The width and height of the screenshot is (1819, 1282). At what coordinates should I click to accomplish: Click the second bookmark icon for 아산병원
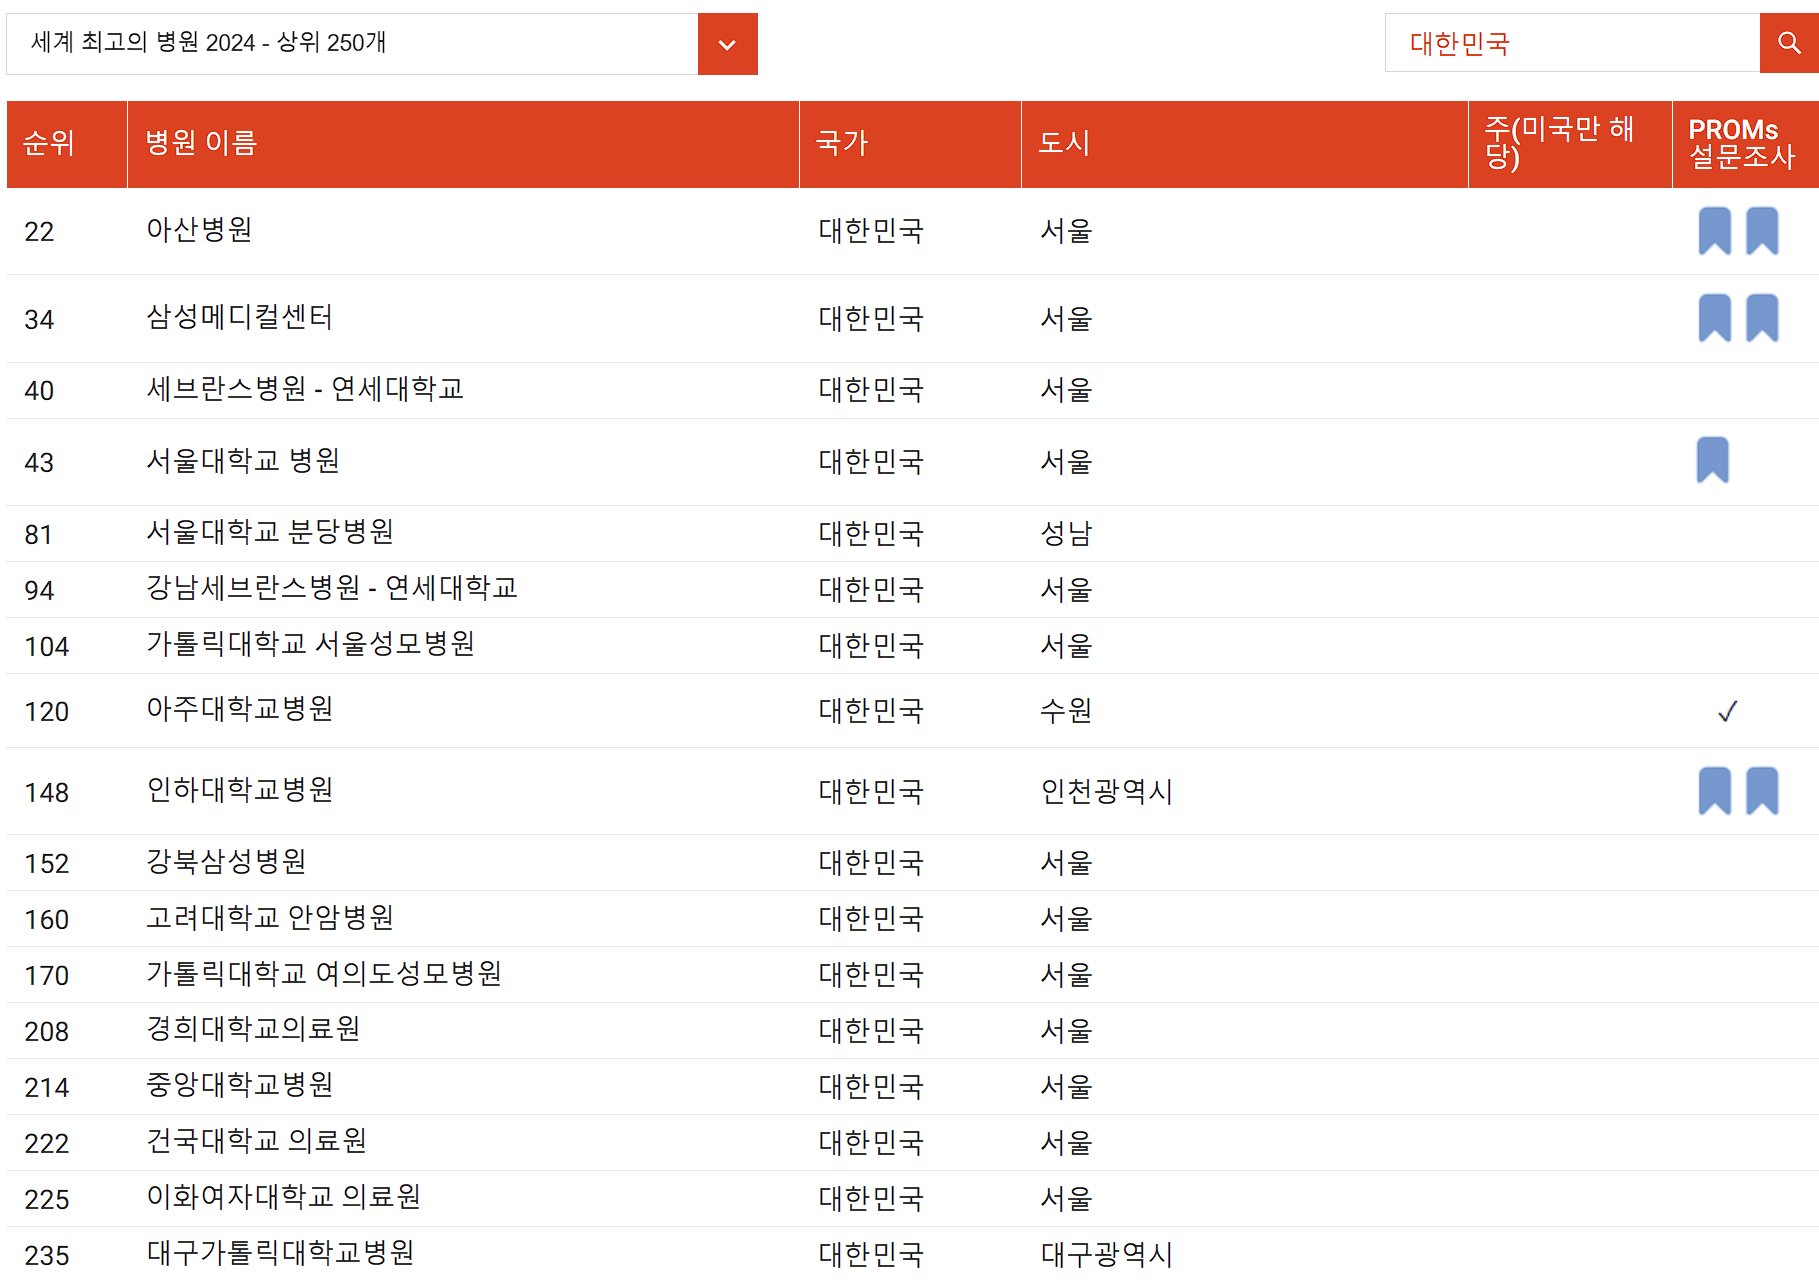(x=1762, y=231)
